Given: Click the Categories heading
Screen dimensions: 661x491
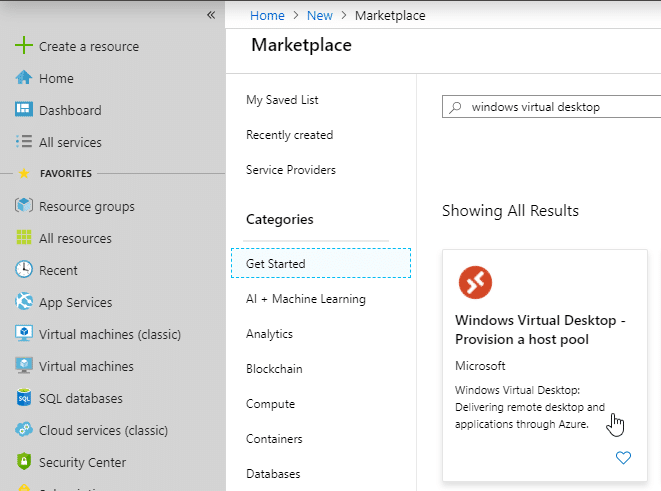Looking at the screenshot, I should (279, 219).
